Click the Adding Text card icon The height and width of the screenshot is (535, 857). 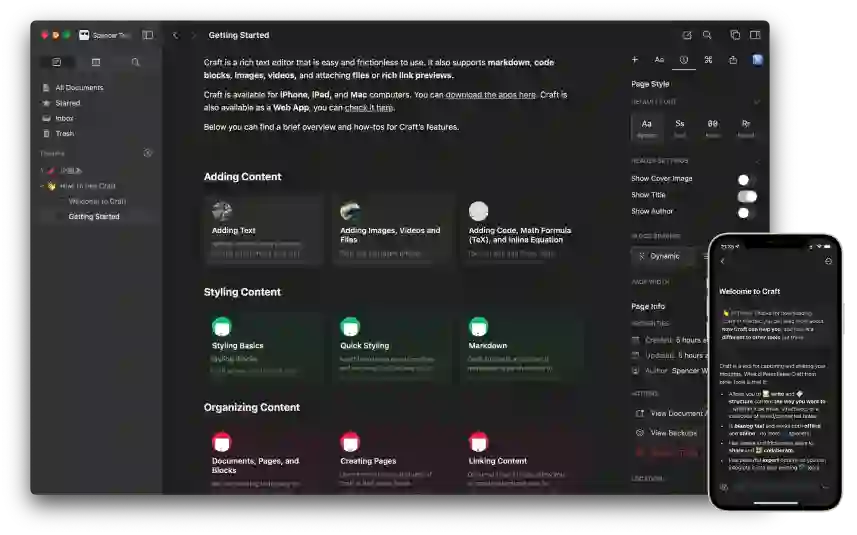pos(222,211)
